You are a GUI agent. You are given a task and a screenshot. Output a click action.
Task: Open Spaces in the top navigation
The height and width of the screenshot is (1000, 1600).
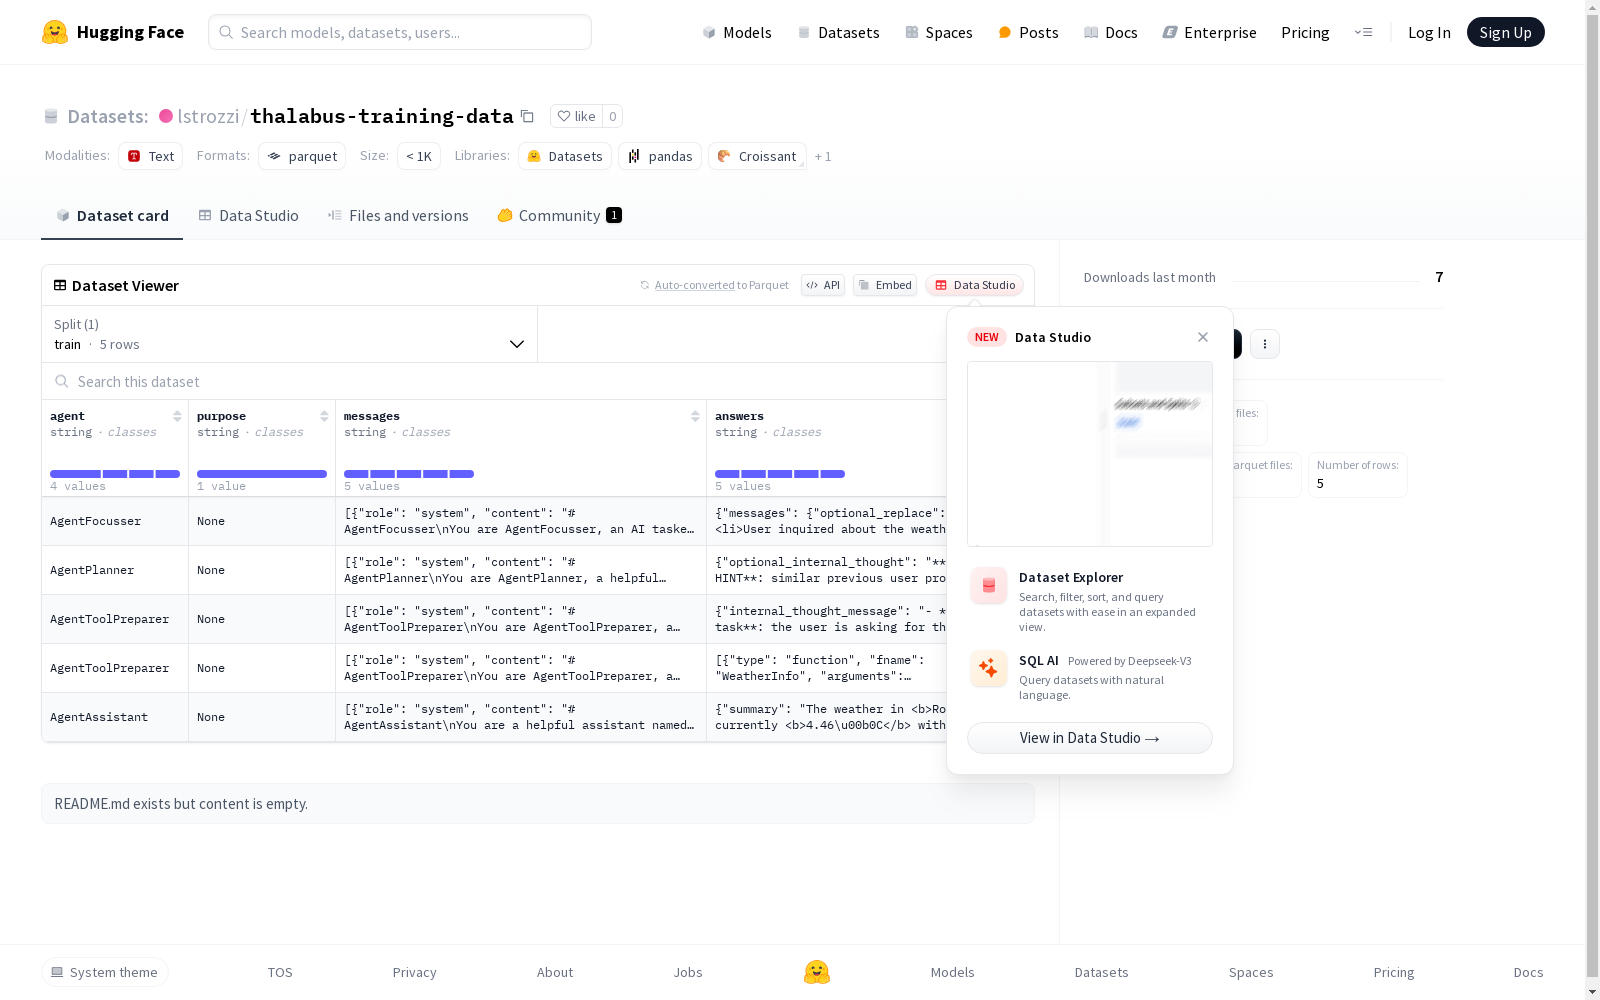click(x=939, y=32)
